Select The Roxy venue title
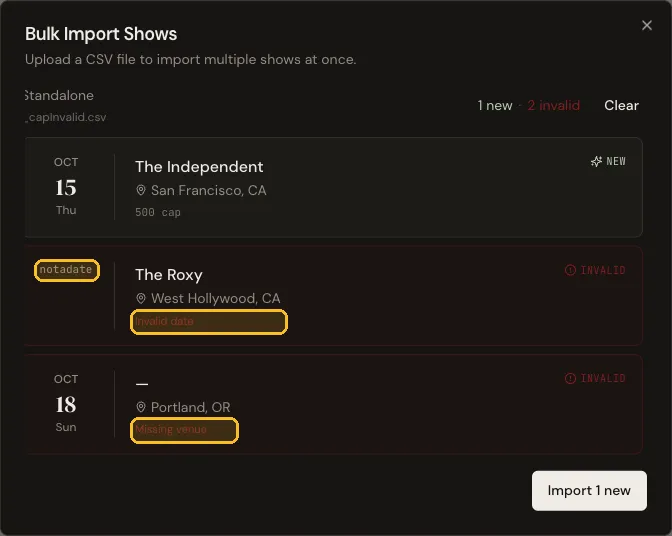 (x=169, y=275)
